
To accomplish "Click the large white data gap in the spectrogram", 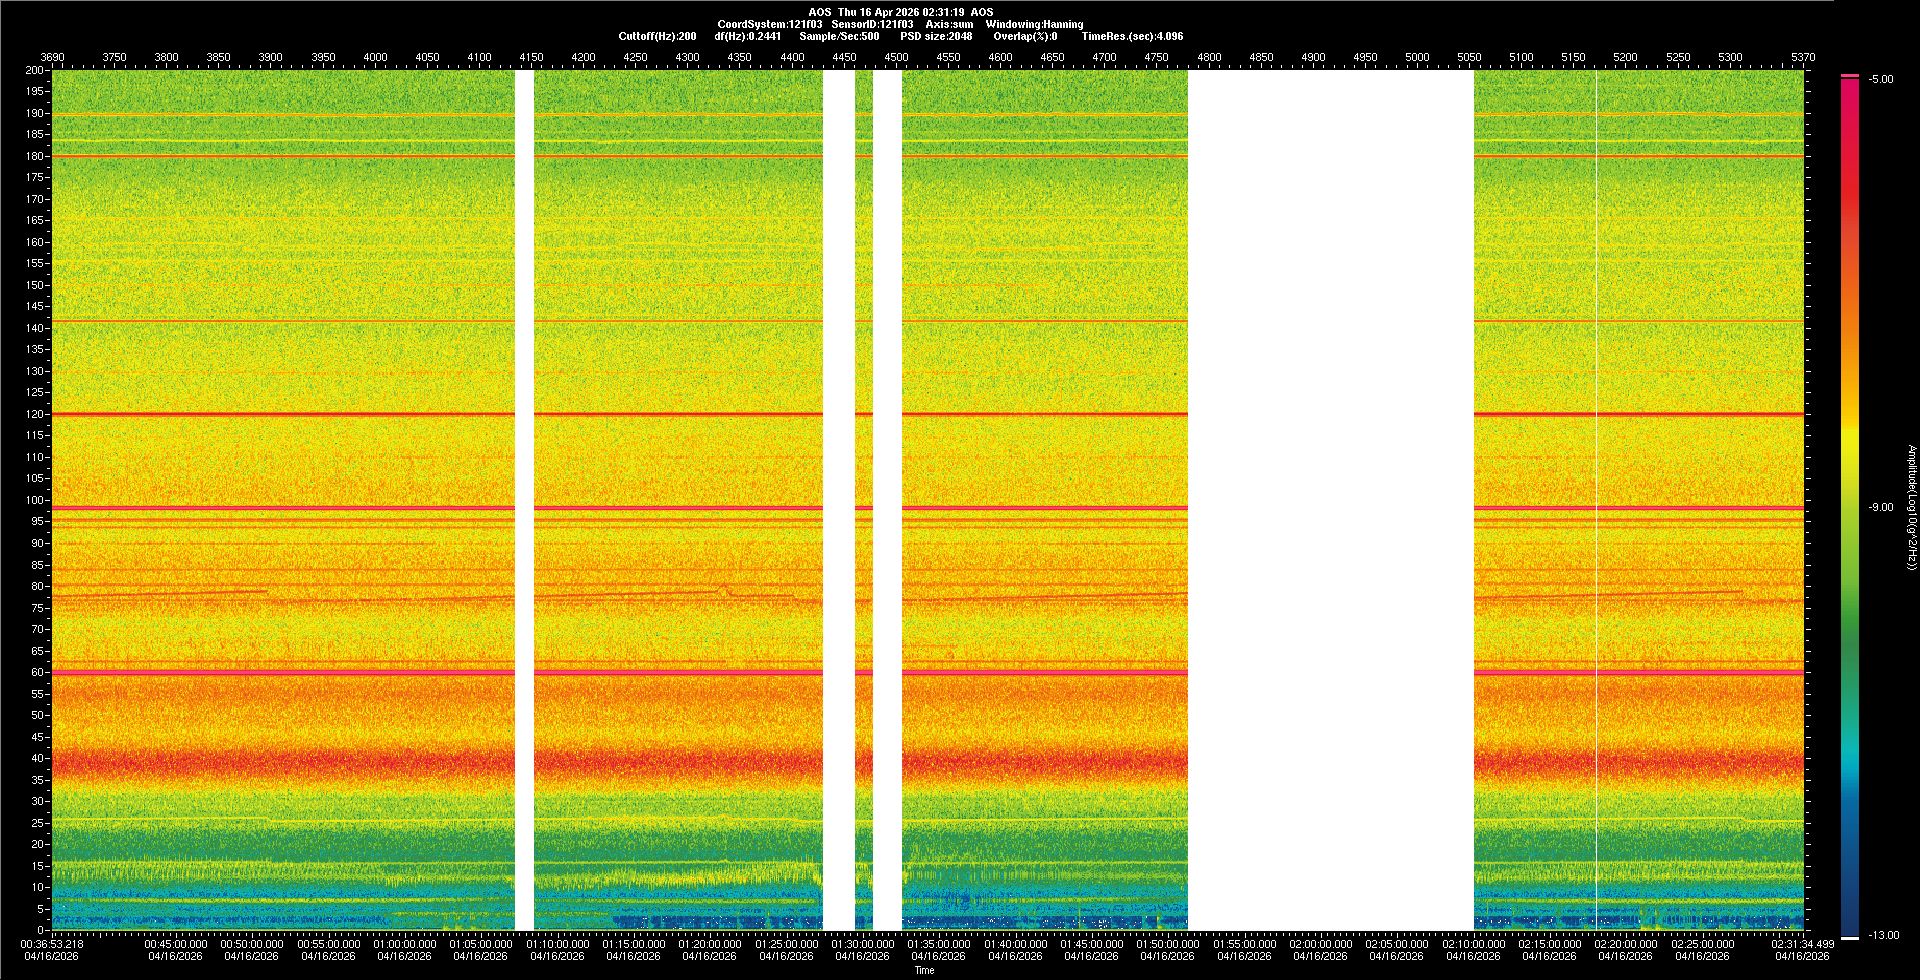I will pyautogui.click(x=1330, y=500).
